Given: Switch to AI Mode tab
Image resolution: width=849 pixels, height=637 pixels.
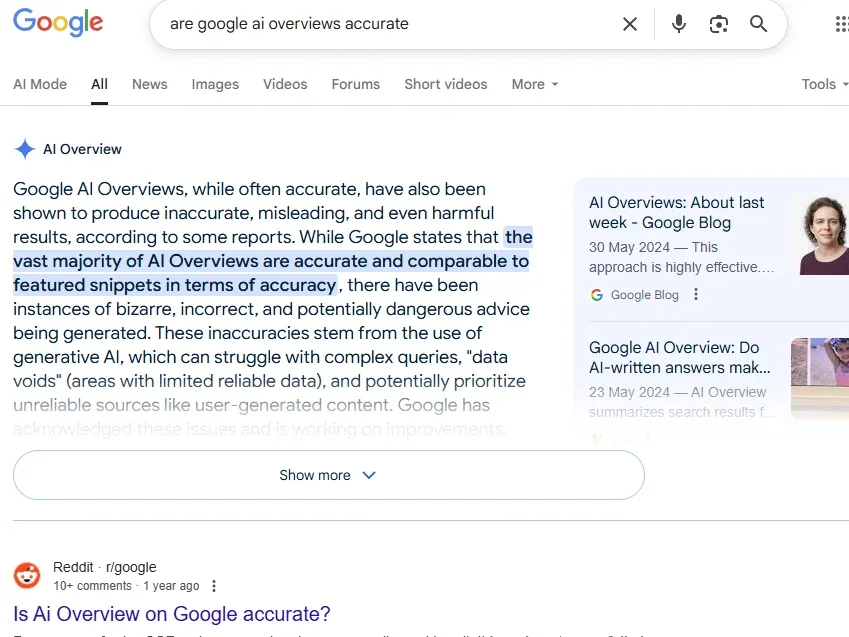Looking at the screenshot, I should coord(40,84).
